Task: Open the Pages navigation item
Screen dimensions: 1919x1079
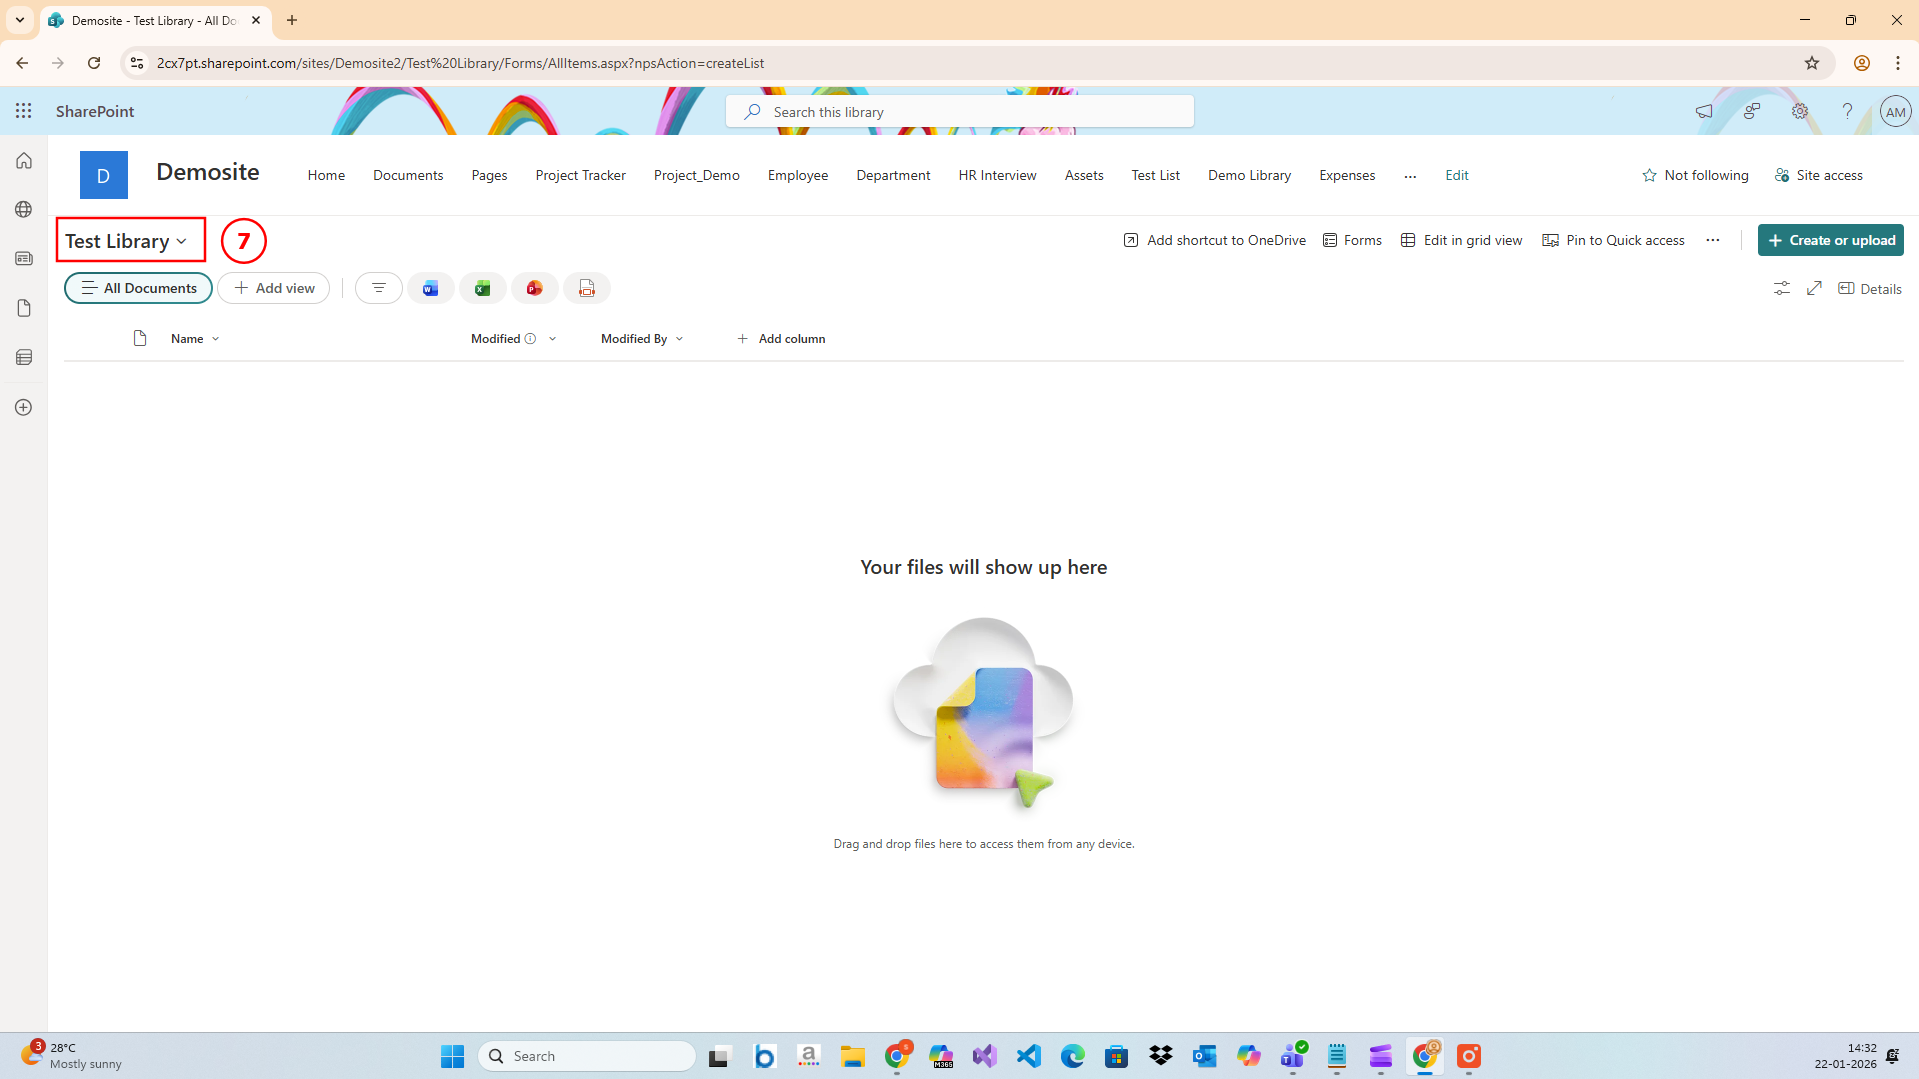Action: [x=489, y=175]
